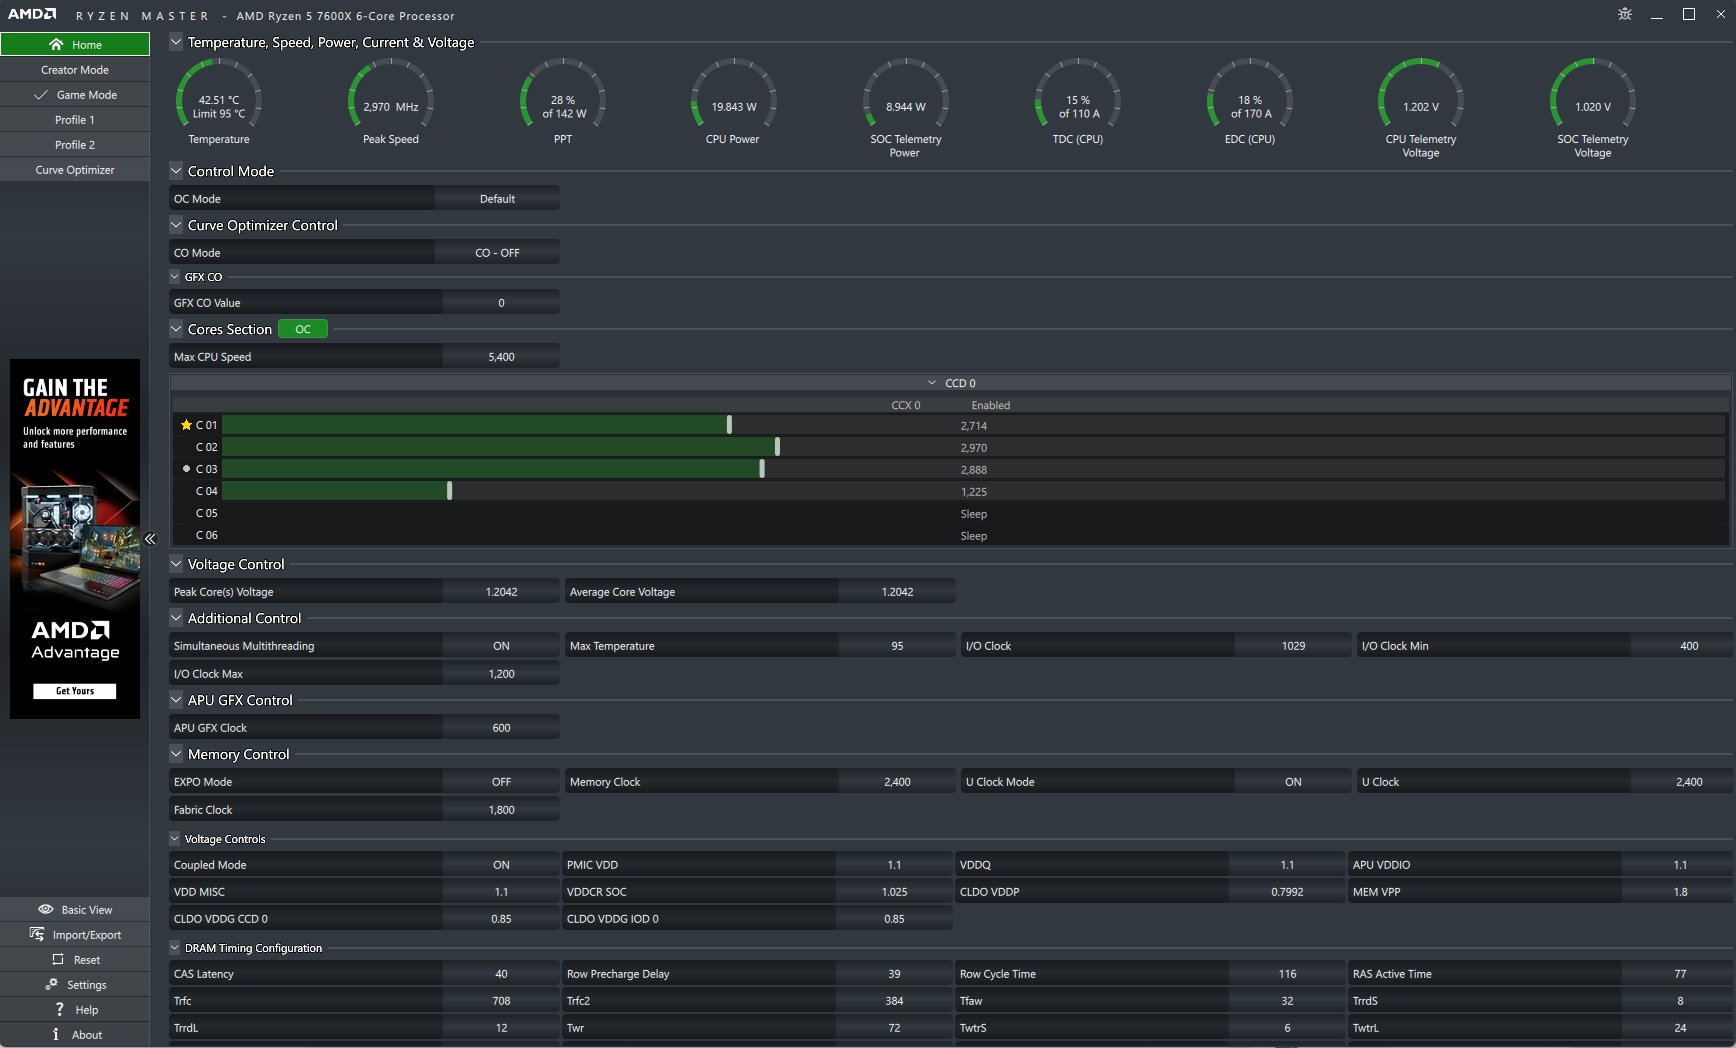Open the About entry
The width and height of the screenshot is (1736, 1048).
[x=75, y=1034]
